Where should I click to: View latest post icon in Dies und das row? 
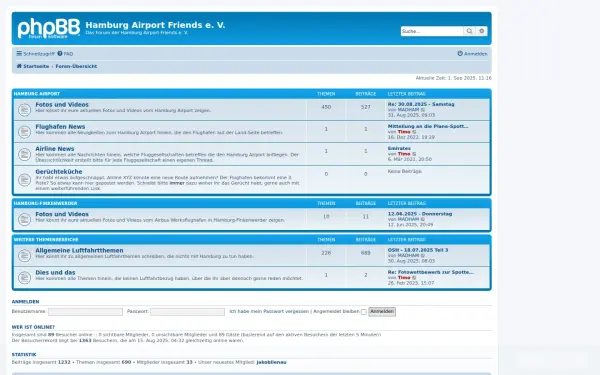click(414, 277)
